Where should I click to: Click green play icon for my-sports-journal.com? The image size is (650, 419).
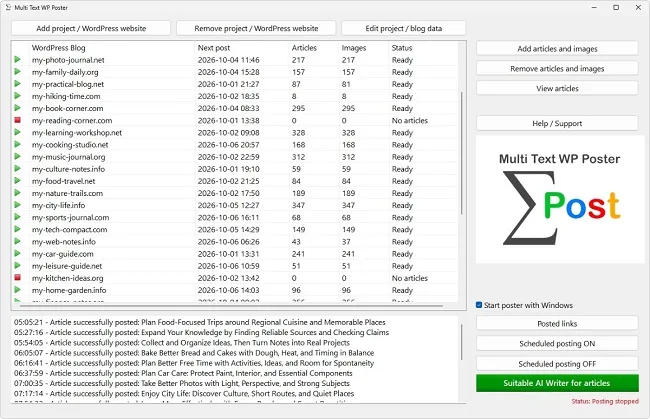coord(17,217)
